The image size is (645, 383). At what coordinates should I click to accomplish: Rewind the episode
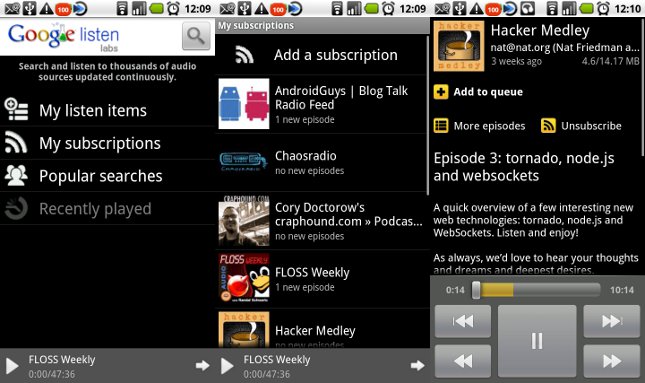pos(463,361)
